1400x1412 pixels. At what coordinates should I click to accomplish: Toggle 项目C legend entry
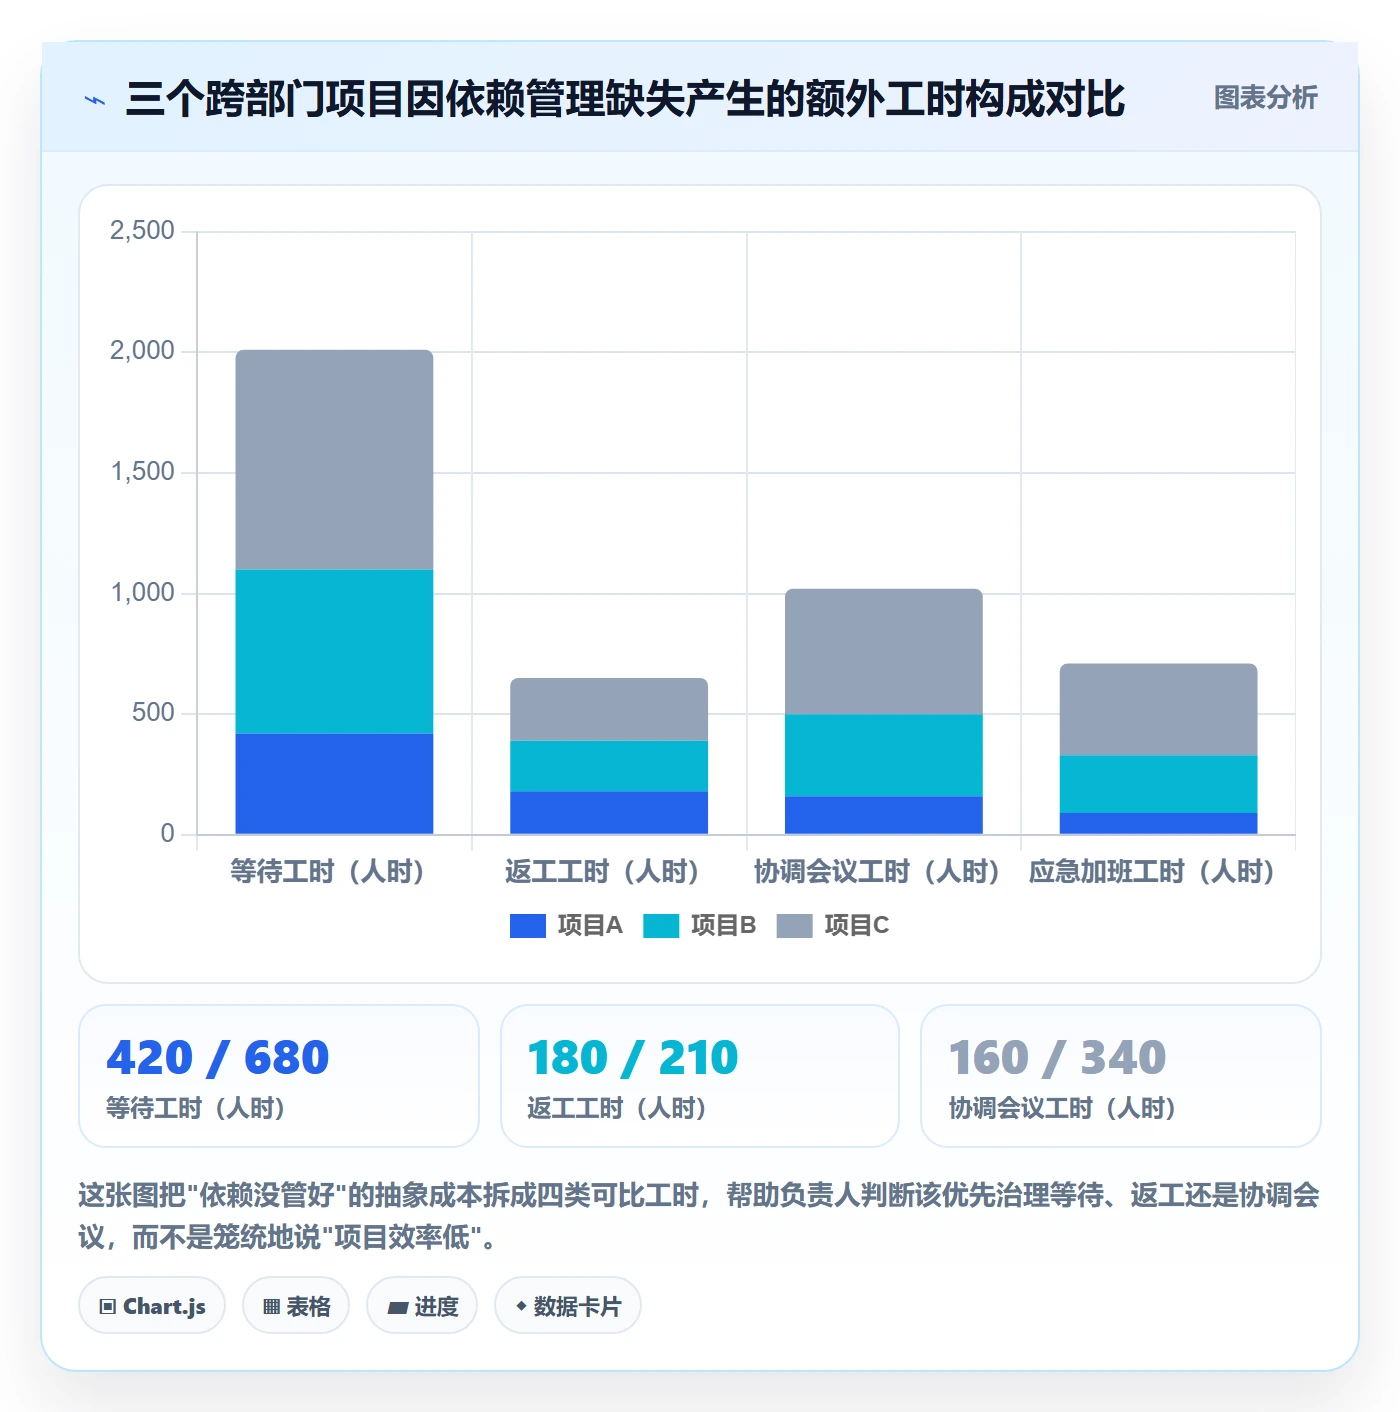pyautogui.click(x=833, y=926)
